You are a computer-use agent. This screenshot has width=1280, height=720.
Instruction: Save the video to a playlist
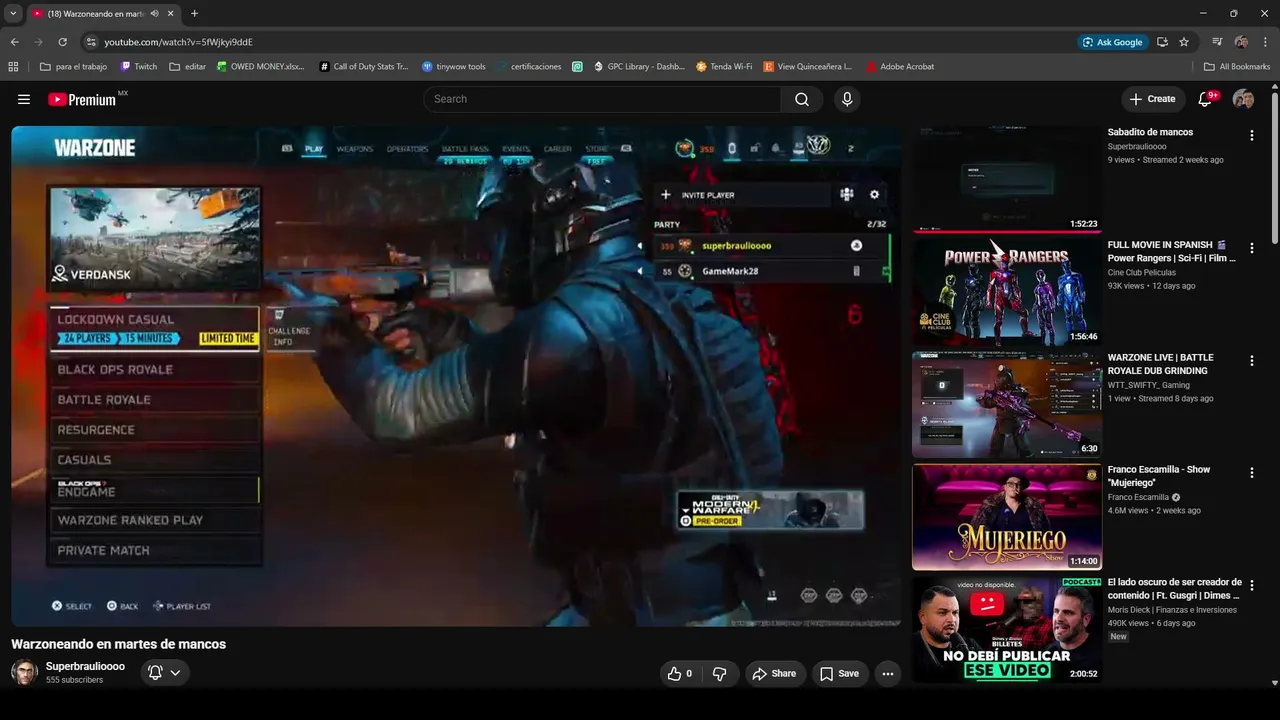(x=840, y=674)
